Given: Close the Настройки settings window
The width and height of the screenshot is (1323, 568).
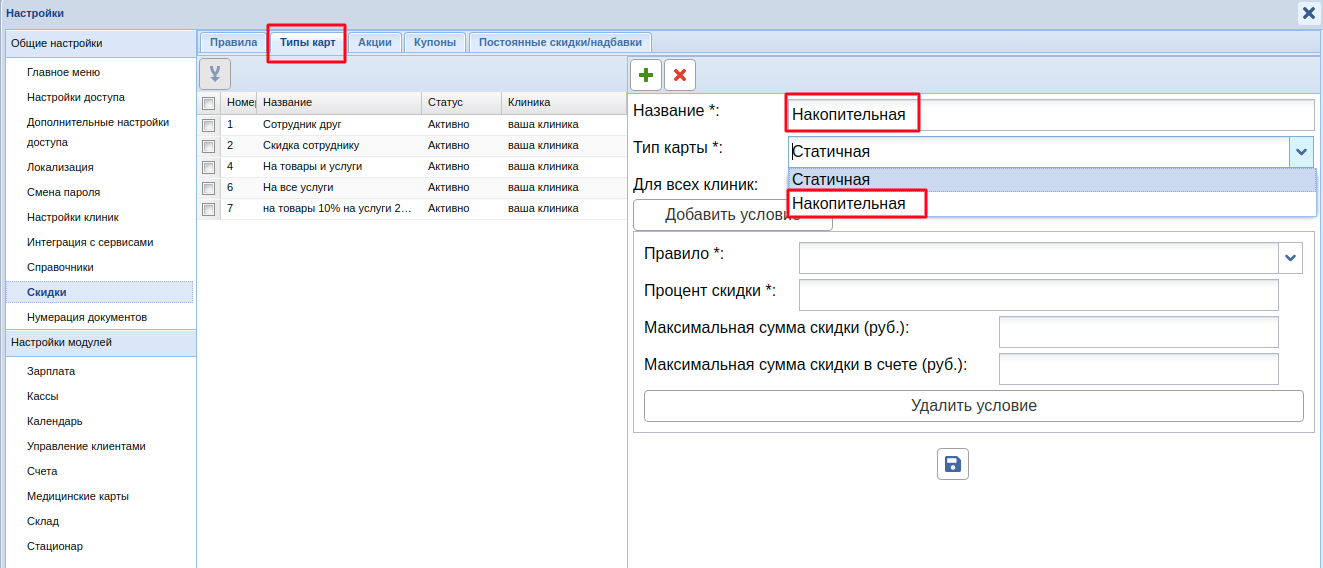Looking at the screenshot, I should [1308, 13].
